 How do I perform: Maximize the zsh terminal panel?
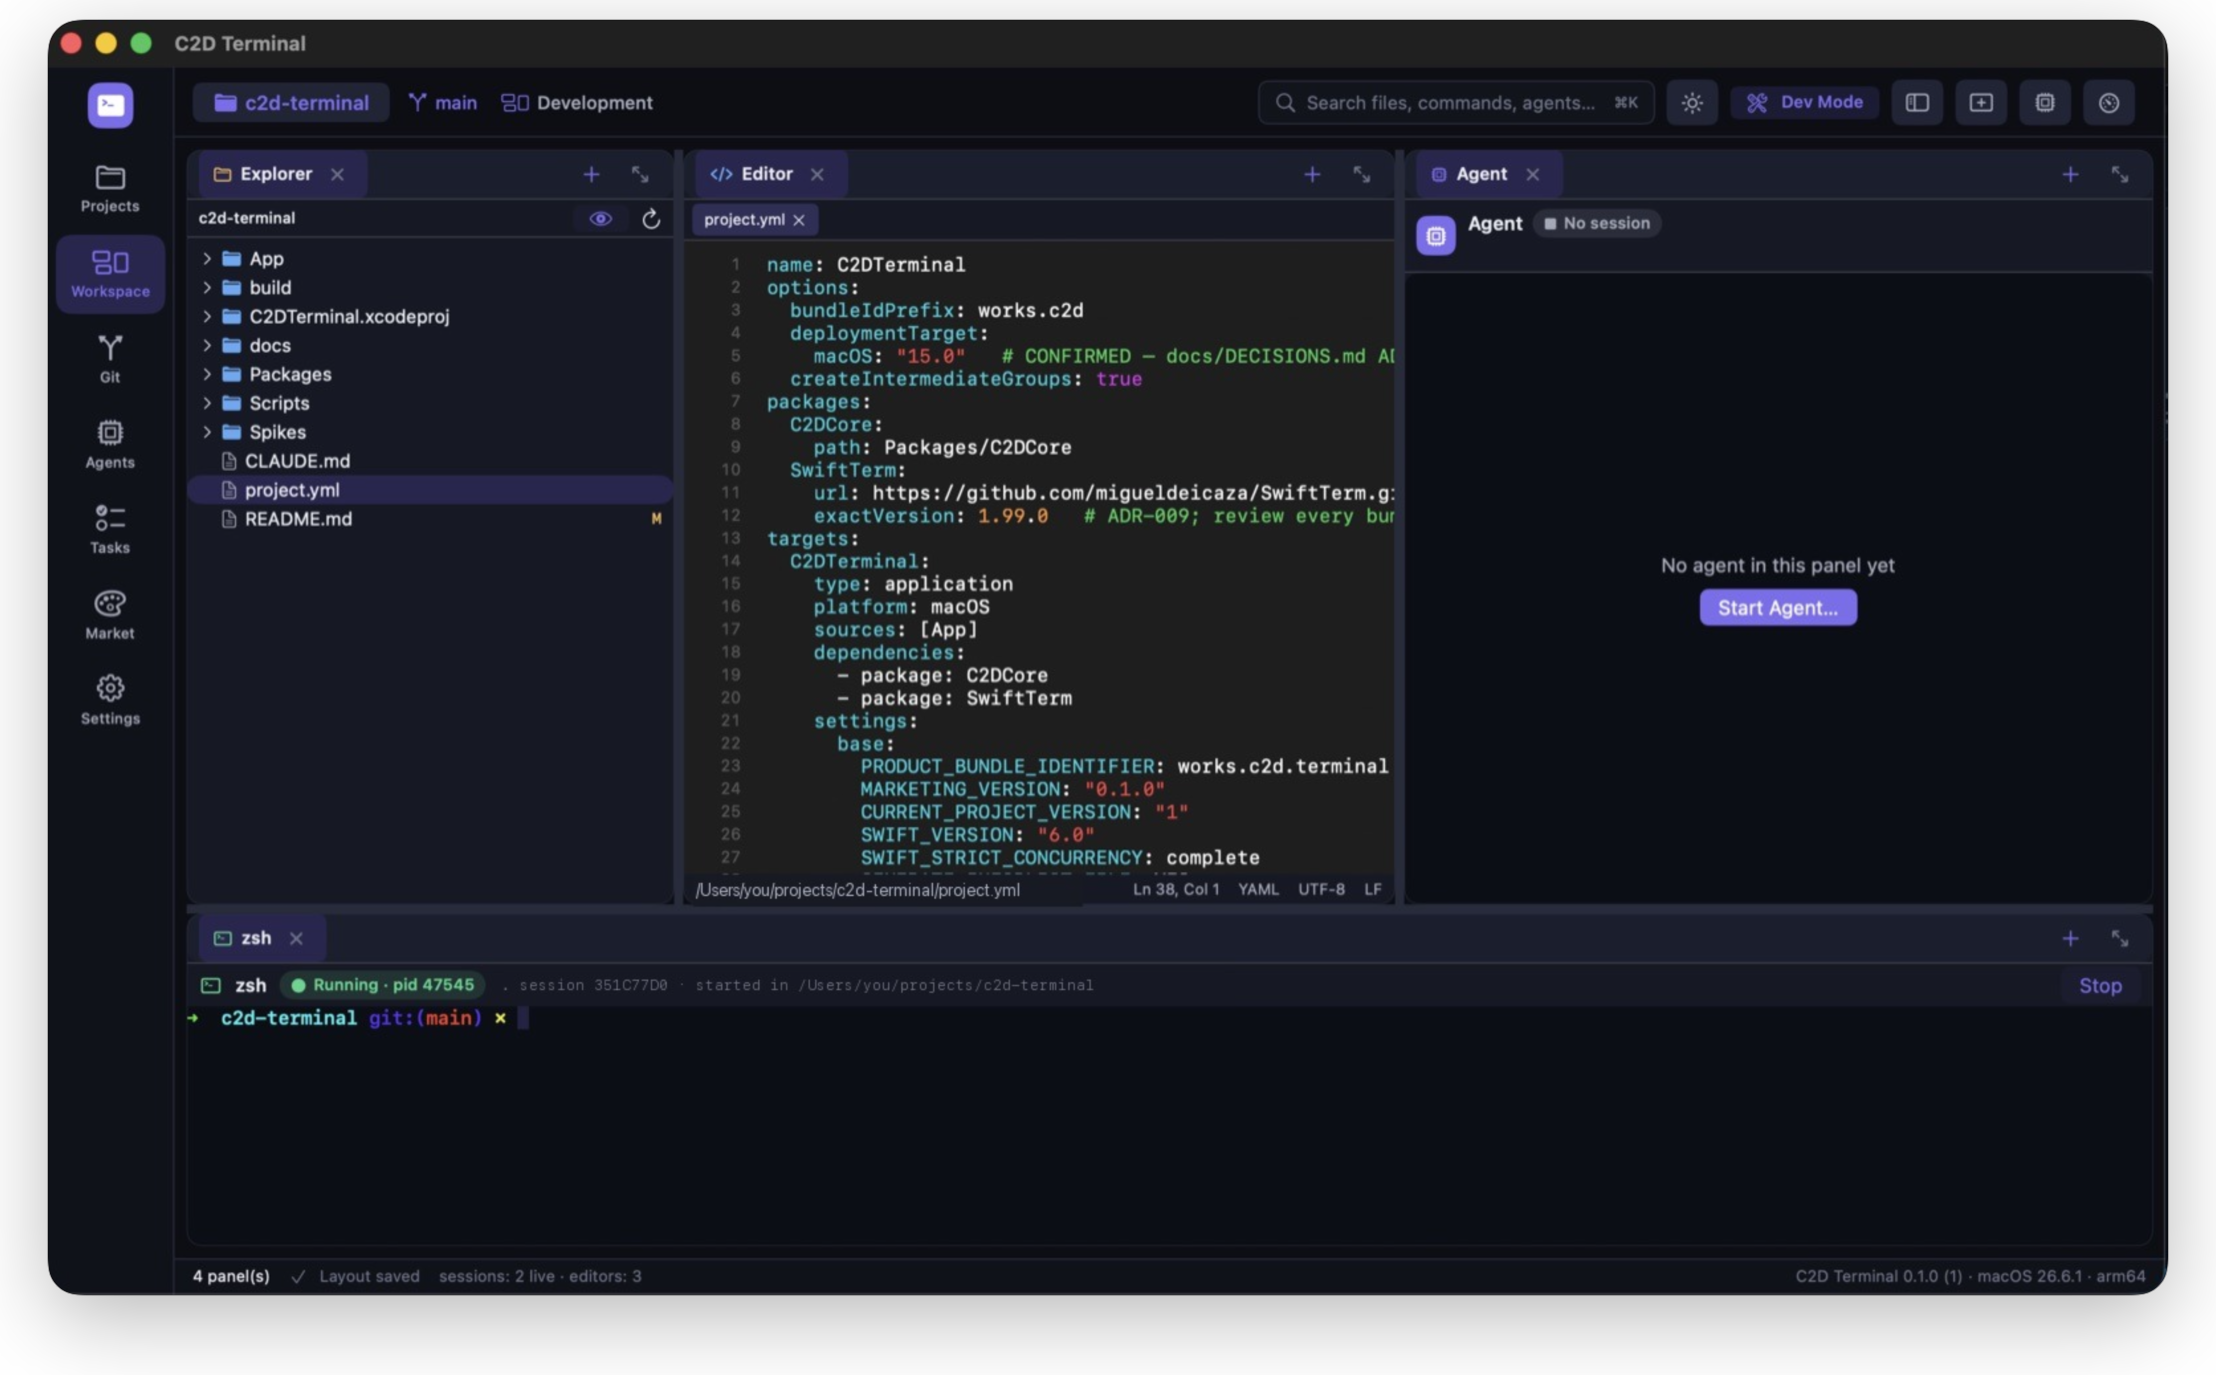coord(2119,938)
